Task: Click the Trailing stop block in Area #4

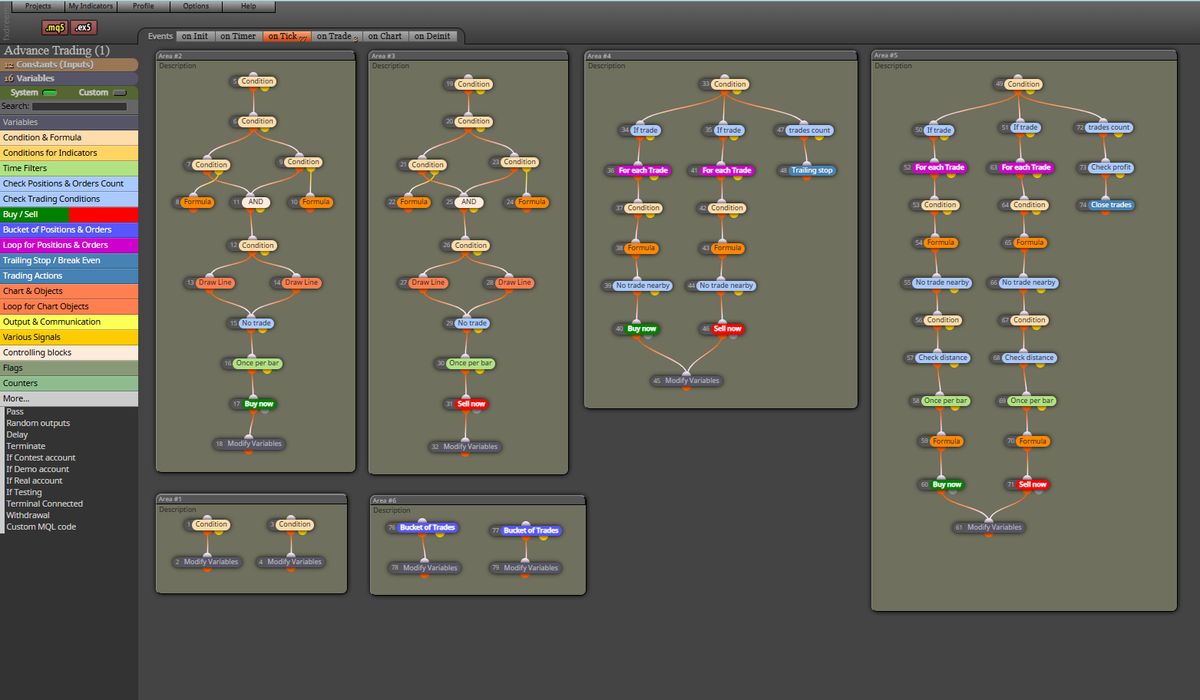Action: (x=812, y=171)
